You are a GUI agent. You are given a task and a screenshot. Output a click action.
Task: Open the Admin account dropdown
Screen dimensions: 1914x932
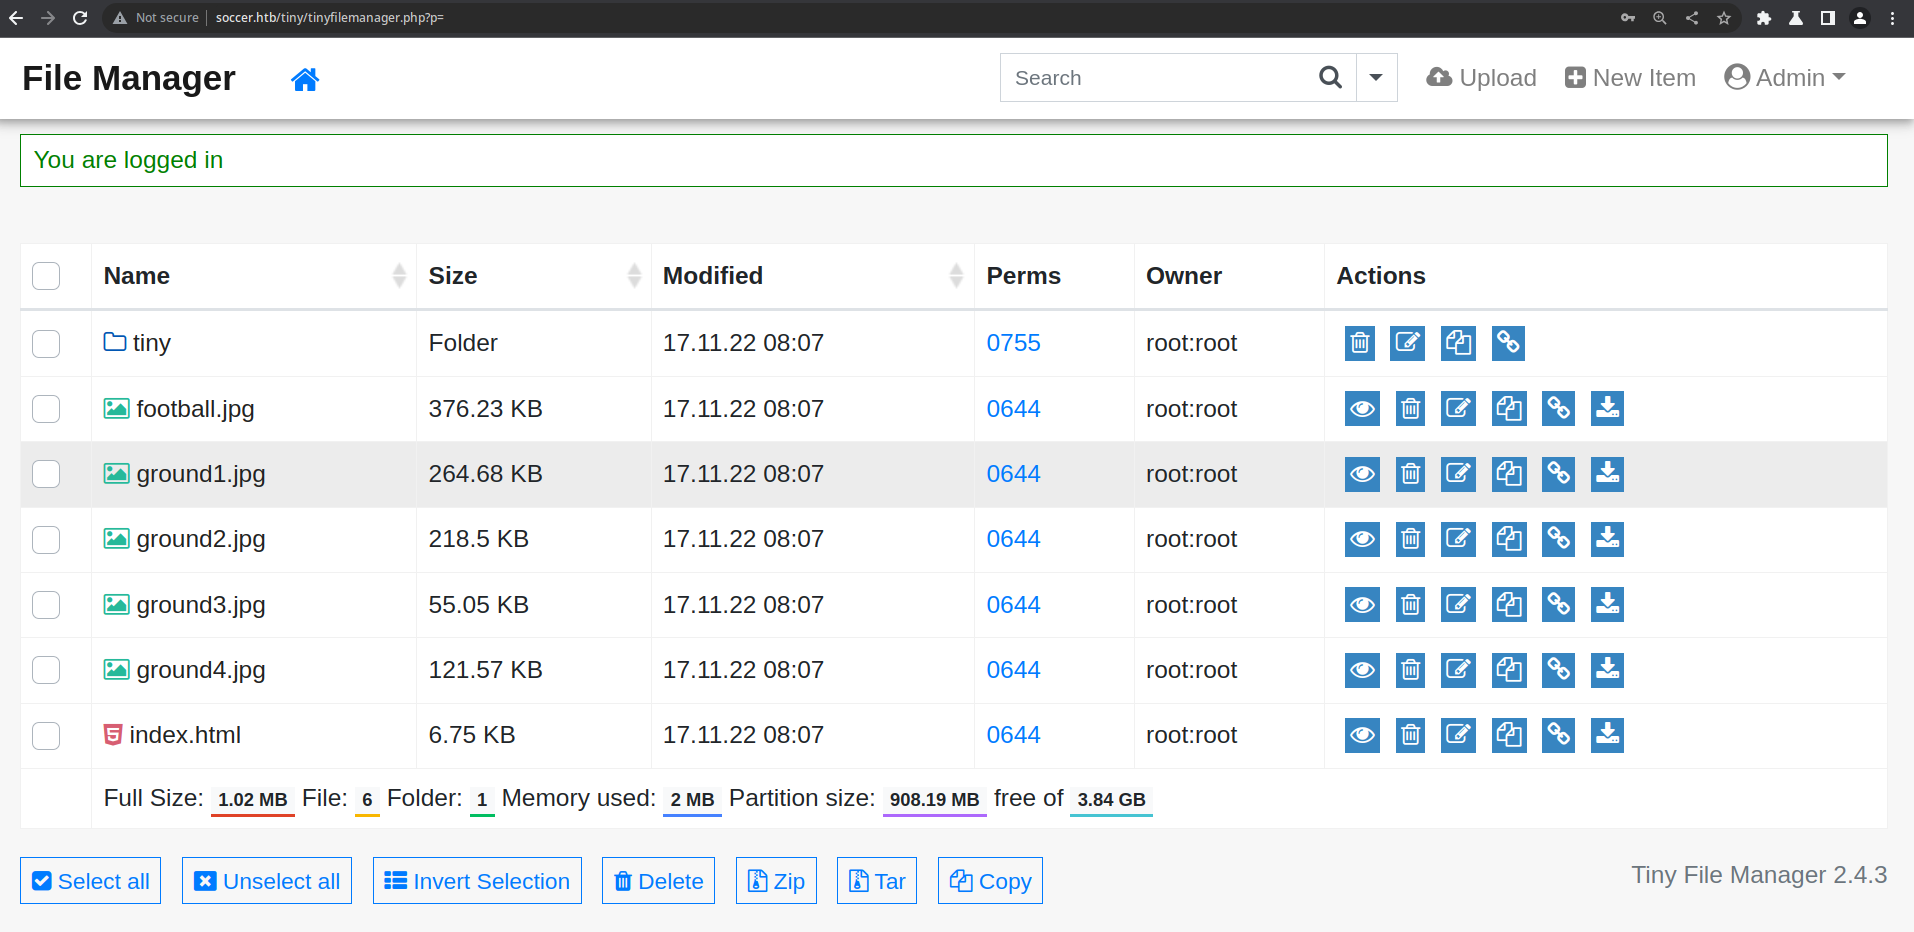click(1785, 78)
